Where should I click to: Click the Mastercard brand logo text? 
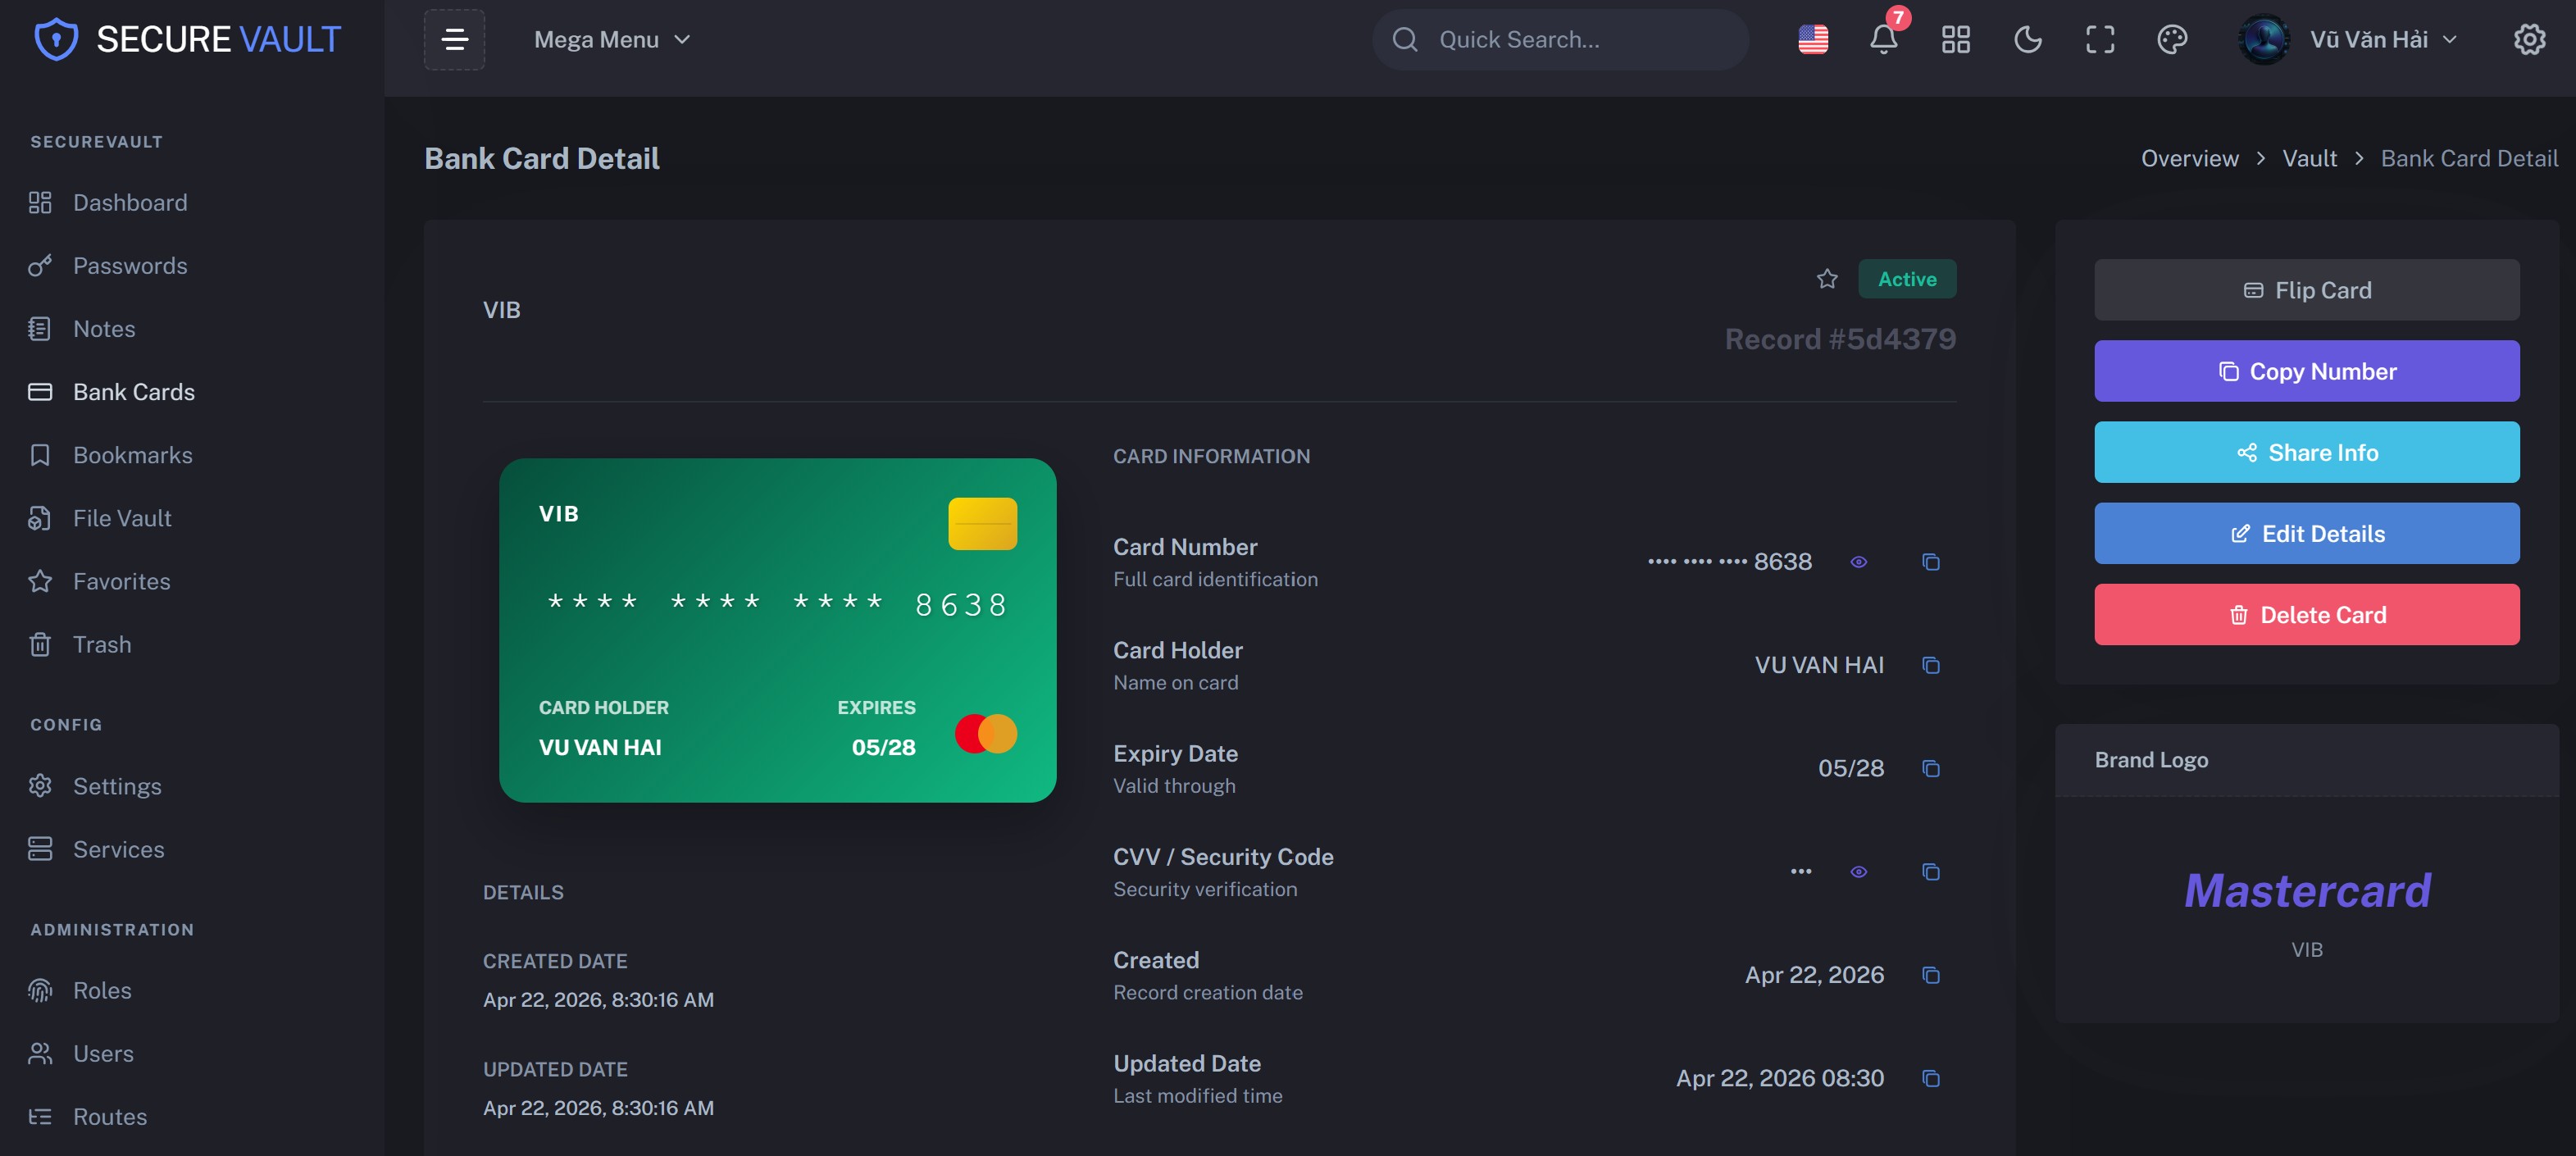(x=2306, y=890)
